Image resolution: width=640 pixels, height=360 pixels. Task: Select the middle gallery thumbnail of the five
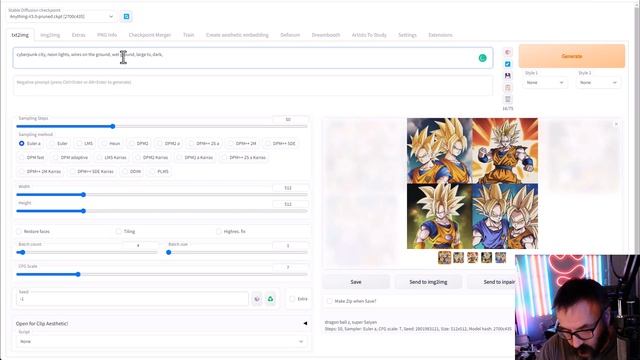(473, 258)
